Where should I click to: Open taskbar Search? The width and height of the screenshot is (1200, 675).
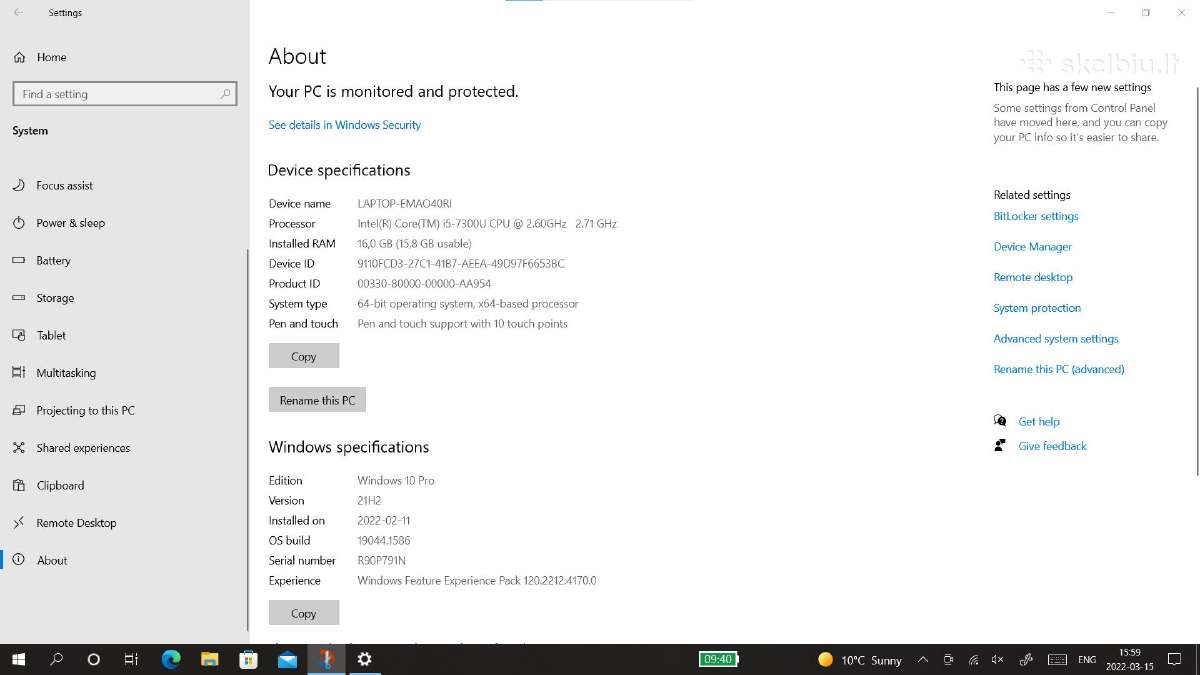click(56, 659)
